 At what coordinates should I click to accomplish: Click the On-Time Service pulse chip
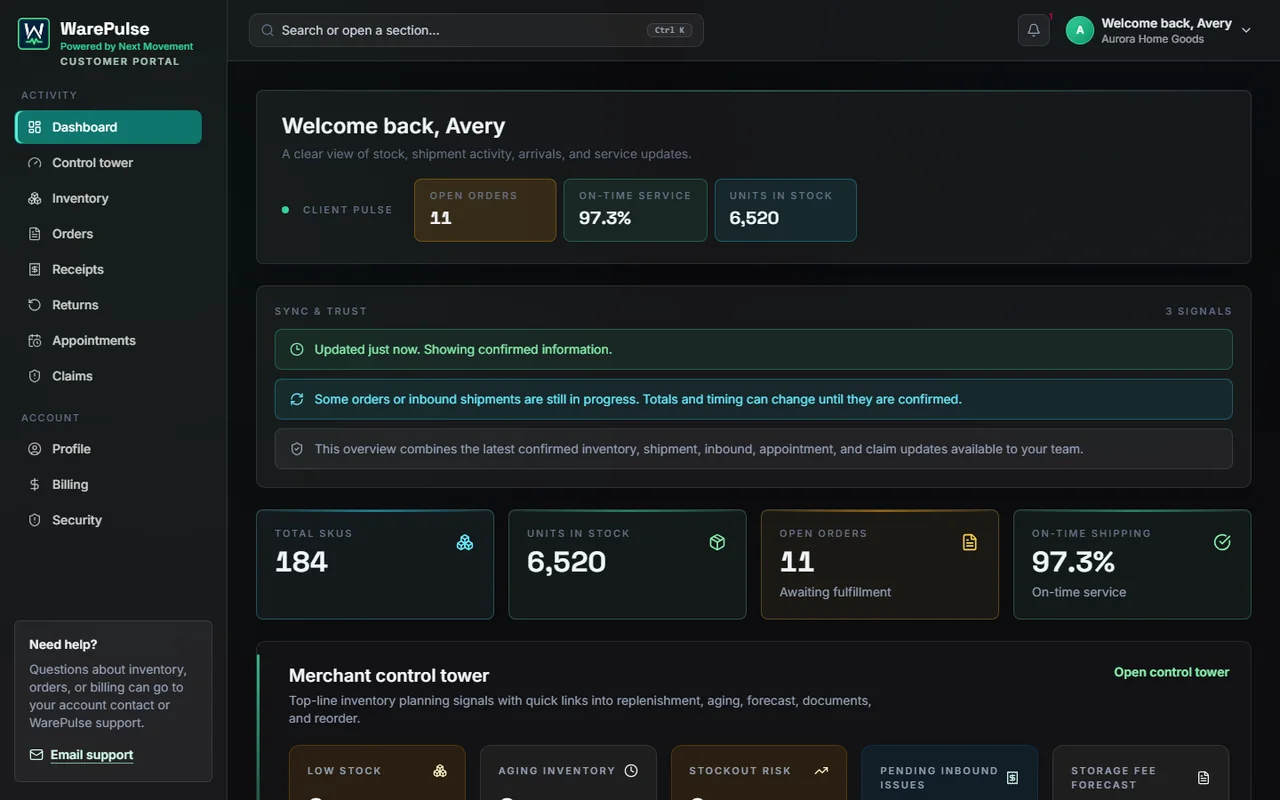click(x=635, y=210)
